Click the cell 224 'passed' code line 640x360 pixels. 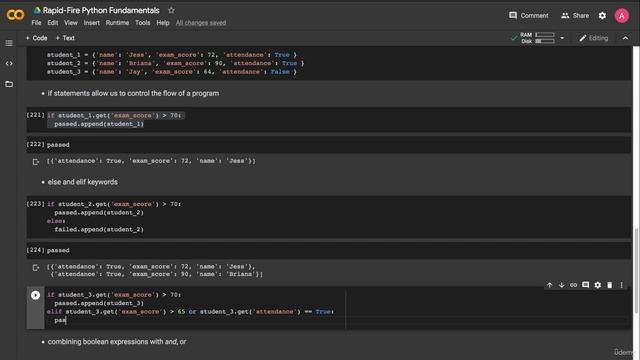click(x=58, y=250)
